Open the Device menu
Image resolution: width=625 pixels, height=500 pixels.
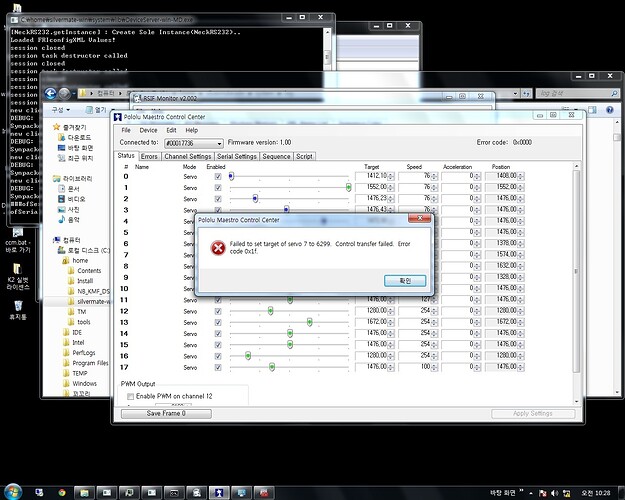[148, 130]
